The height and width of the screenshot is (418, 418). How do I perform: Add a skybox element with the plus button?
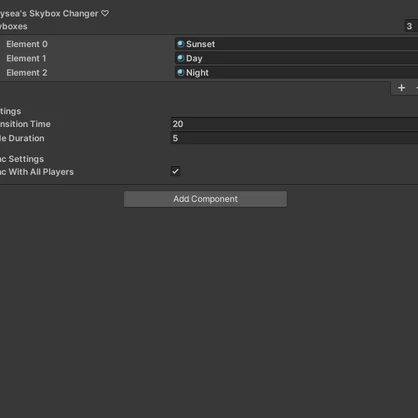tap(402, 88)
